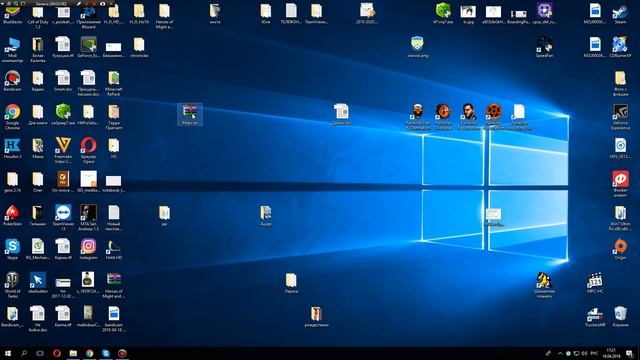This screenshot has height=360, width=640.
Task: Select the highlighted Maps.rar archive
Action: coord(190,114)
